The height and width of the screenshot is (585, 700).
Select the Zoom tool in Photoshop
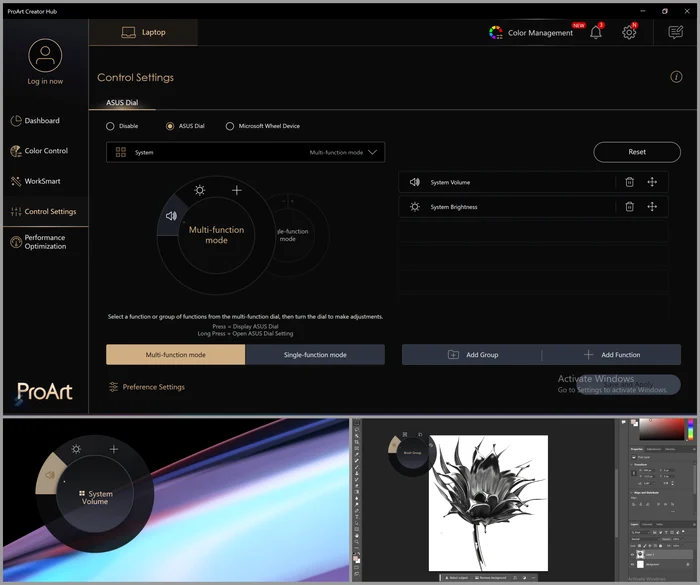(356, 542)
